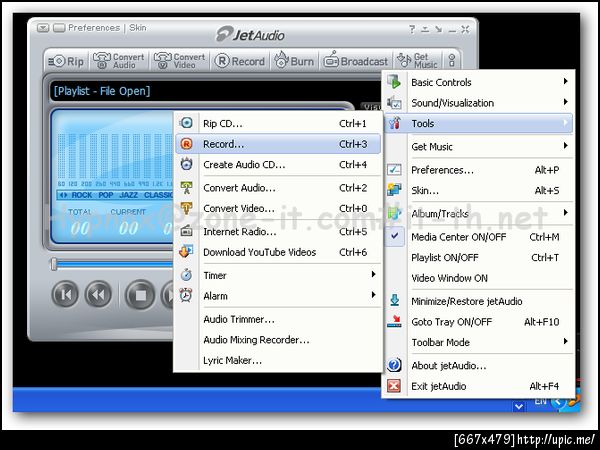Open Convert Video from the toolbar
The width and height of the screenshot is (600, 450).
(x=179, y=61)
